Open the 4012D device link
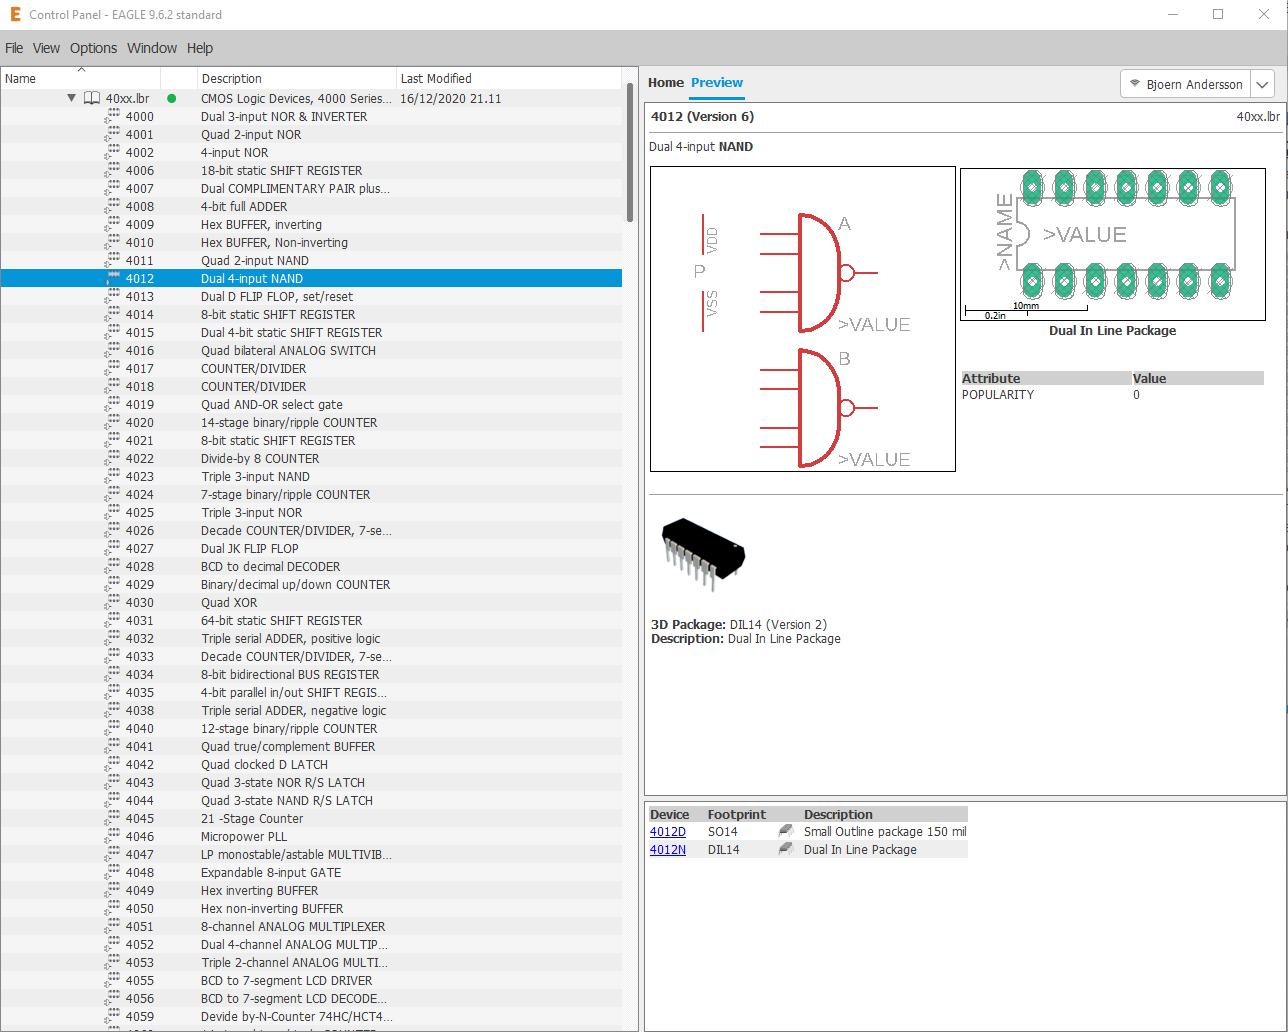The height and width of the screenshot is (1032, 1288). pos(667,831)
